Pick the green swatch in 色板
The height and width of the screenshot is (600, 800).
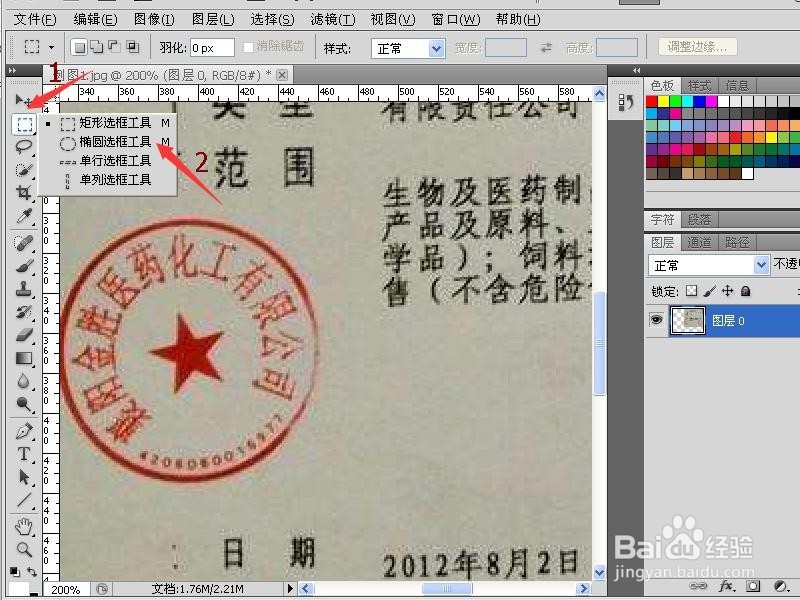click(676, 101)
